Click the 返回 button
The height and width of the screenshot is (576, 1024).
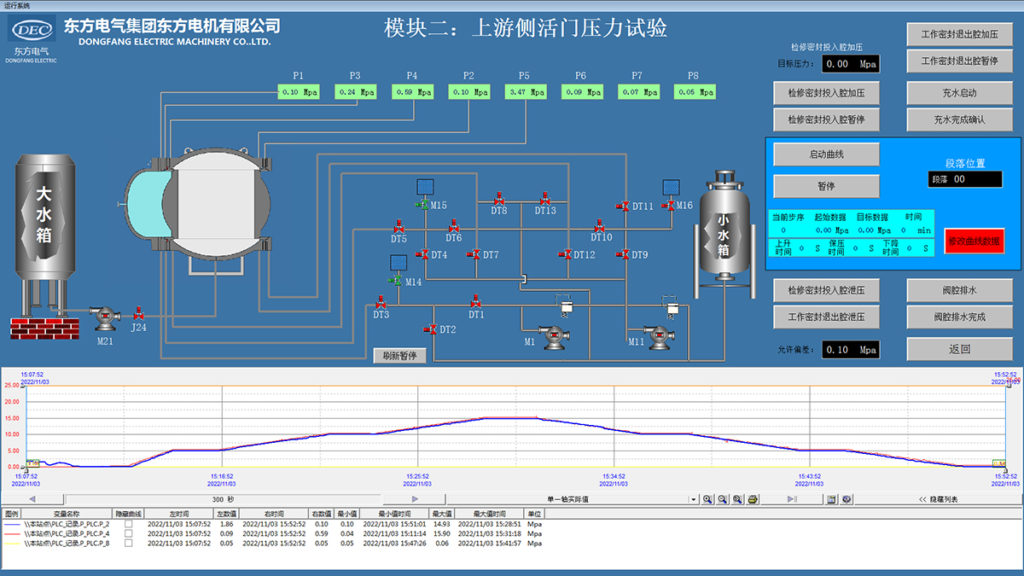[x=959, y=349]
